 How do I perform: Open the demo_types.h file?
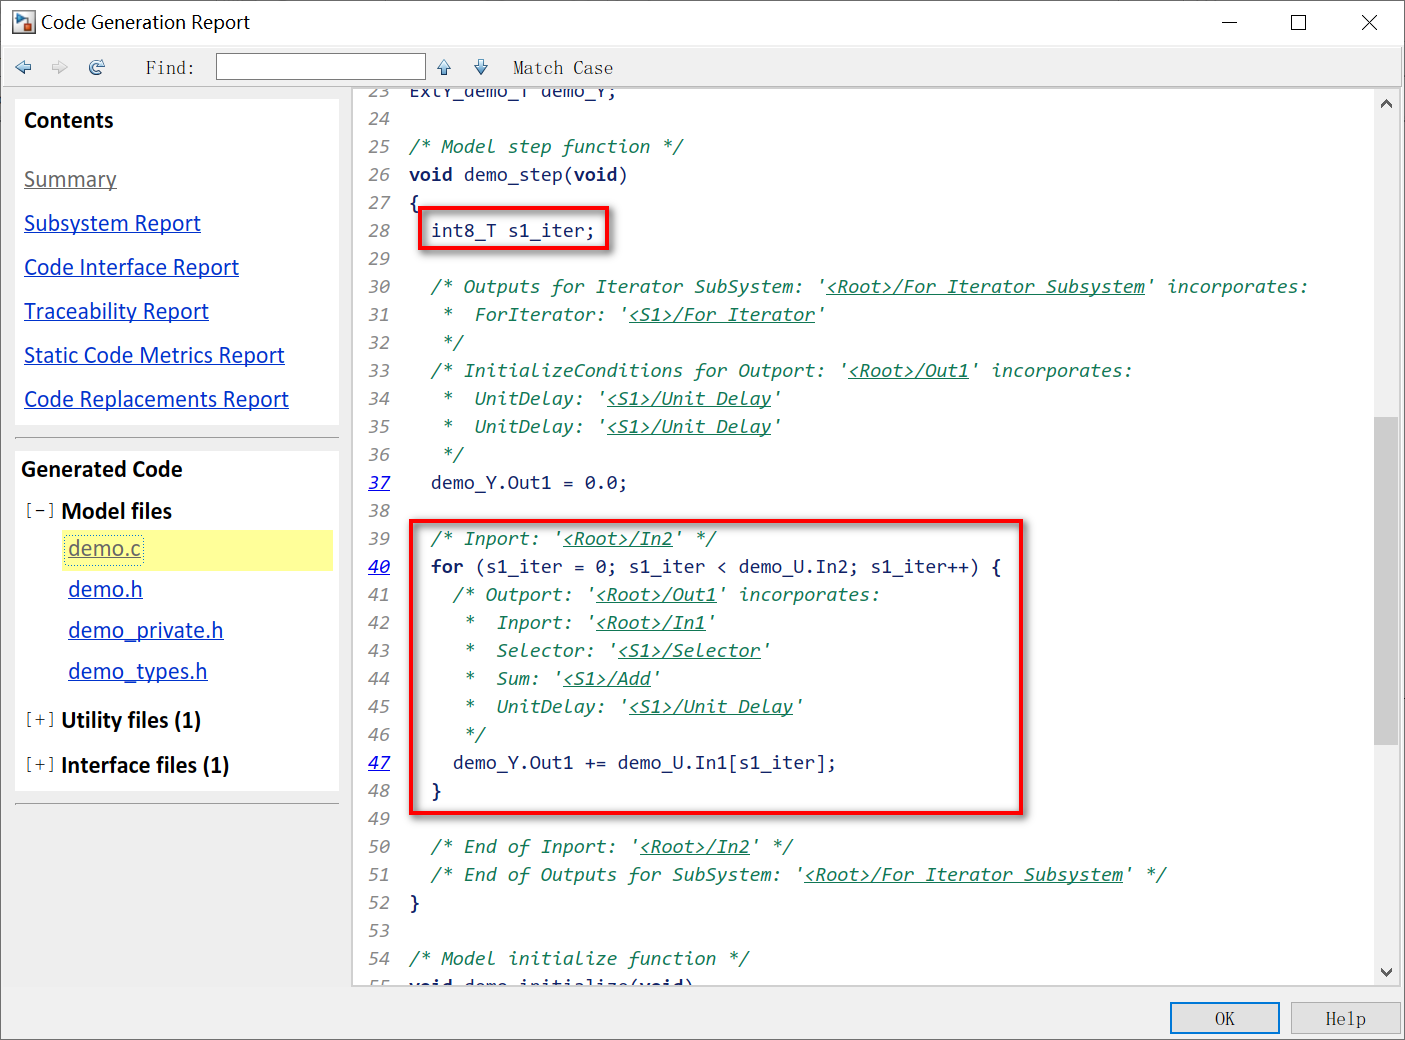tap(137, 672)
